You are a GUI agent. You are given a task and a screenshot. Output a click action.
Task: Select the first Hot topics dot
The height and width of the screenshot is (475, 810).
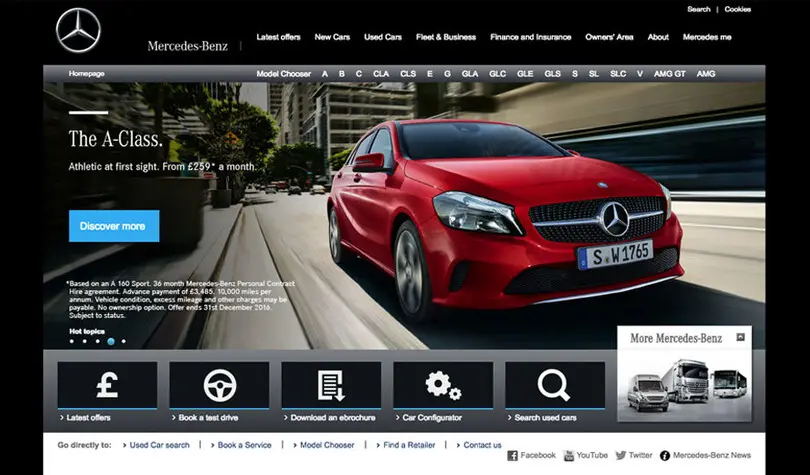tap(72, 341)
